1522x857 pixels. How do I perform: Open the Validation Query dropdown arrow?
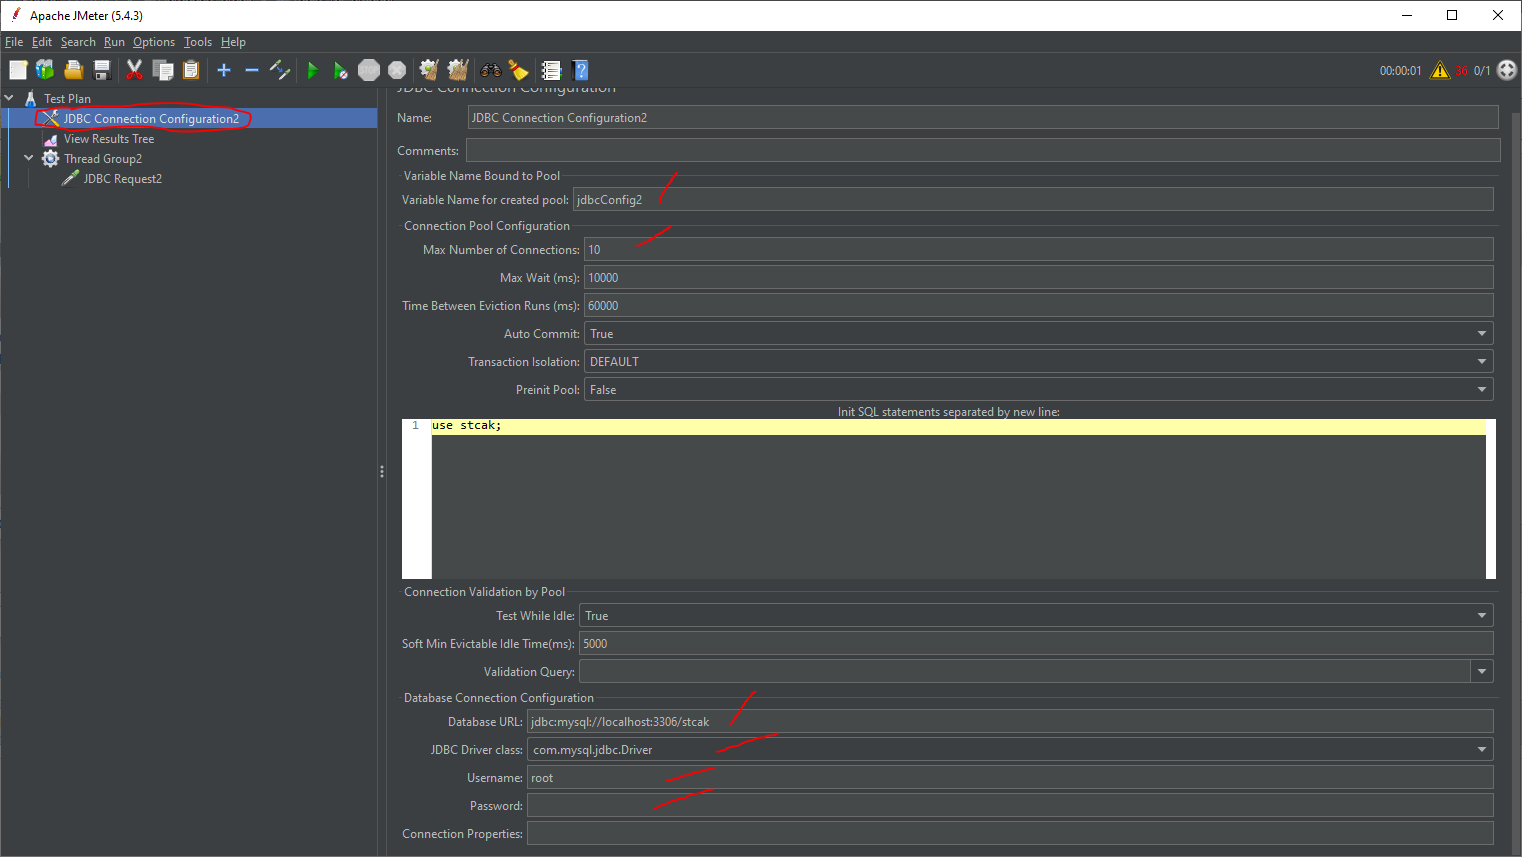point(1482,672)
